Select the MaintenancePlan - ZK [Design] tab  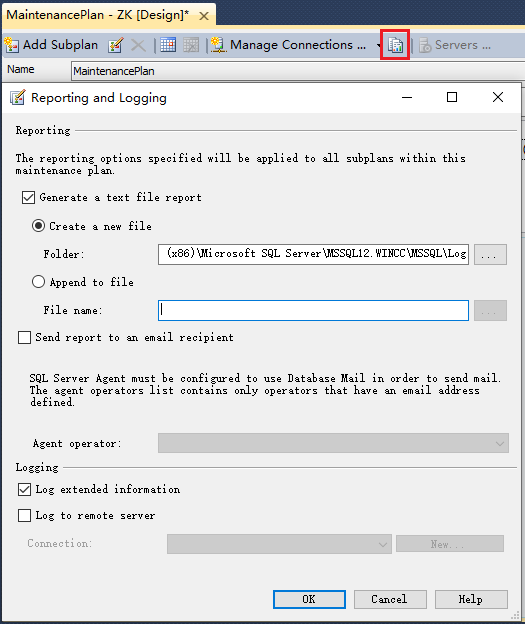98,15
